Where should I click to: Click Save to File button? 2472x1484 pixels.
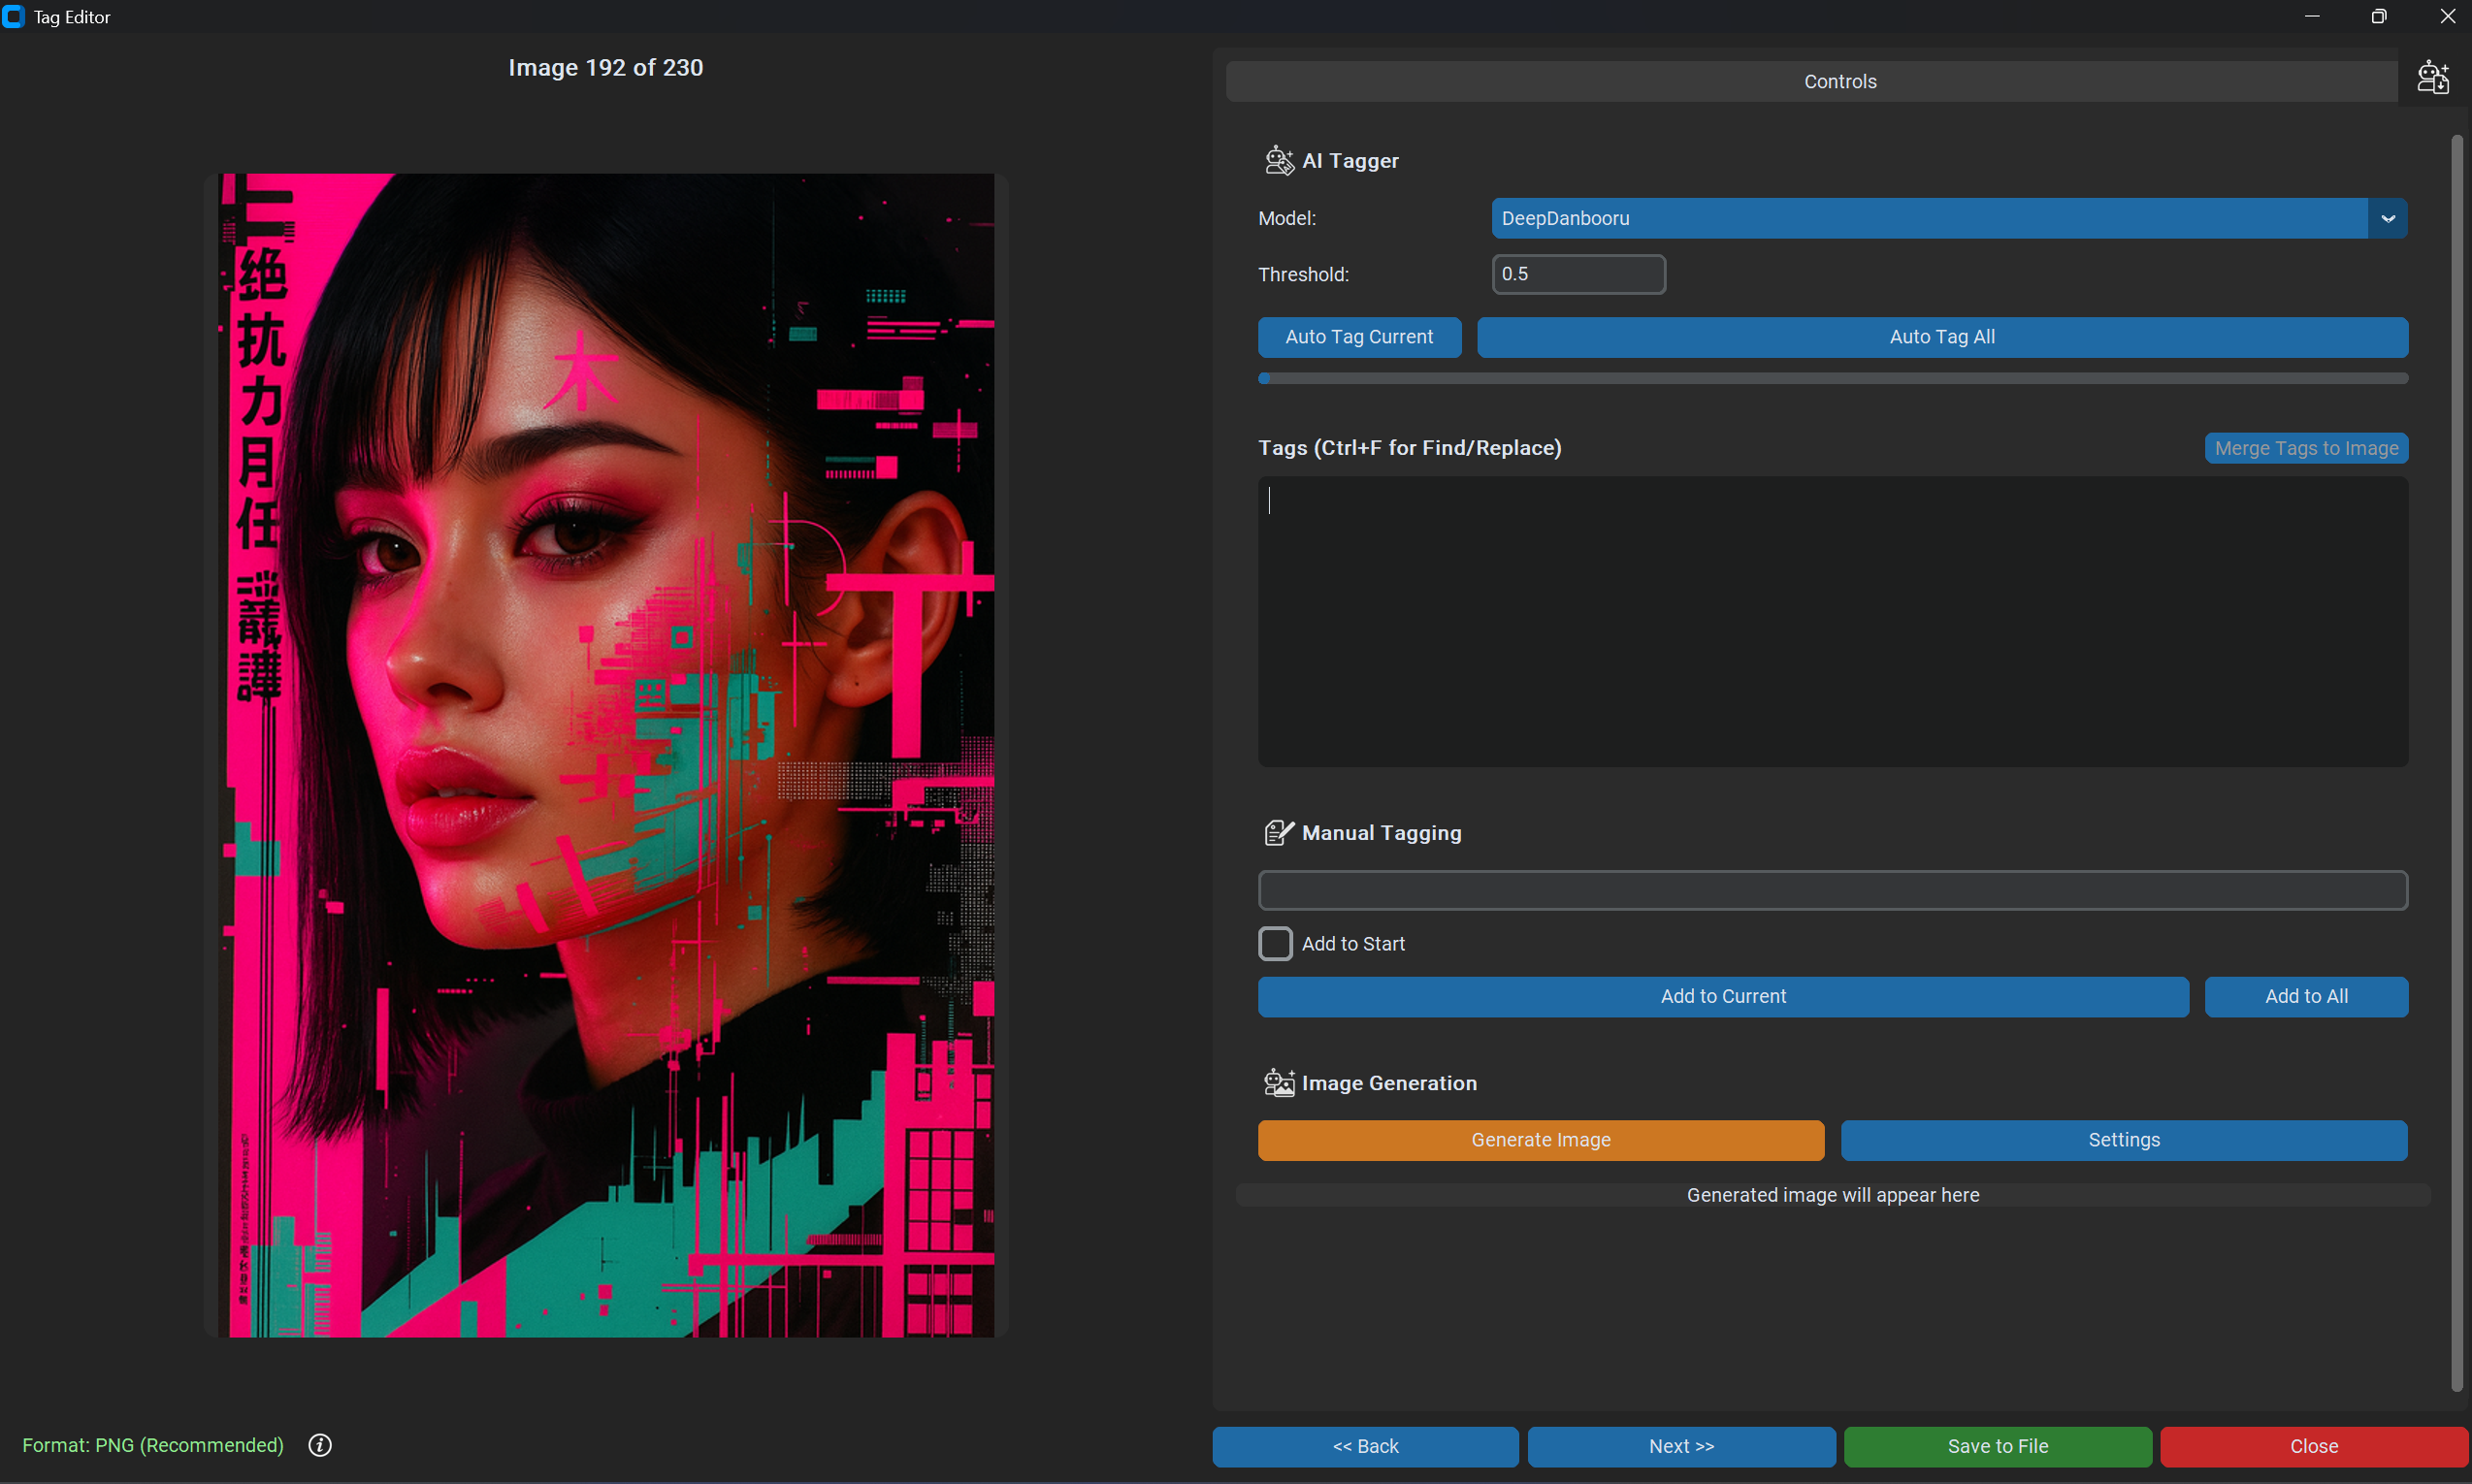point(1997,1446)
